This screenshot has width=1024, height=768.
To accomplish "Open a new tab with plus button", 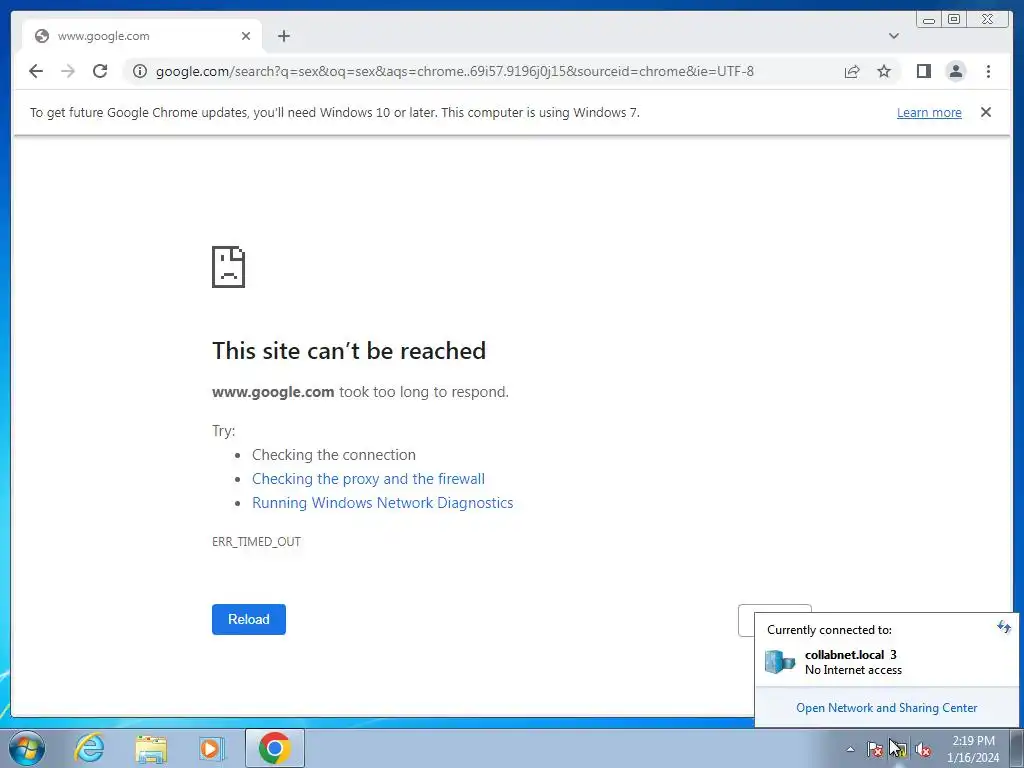I will [x=283, y=36].
